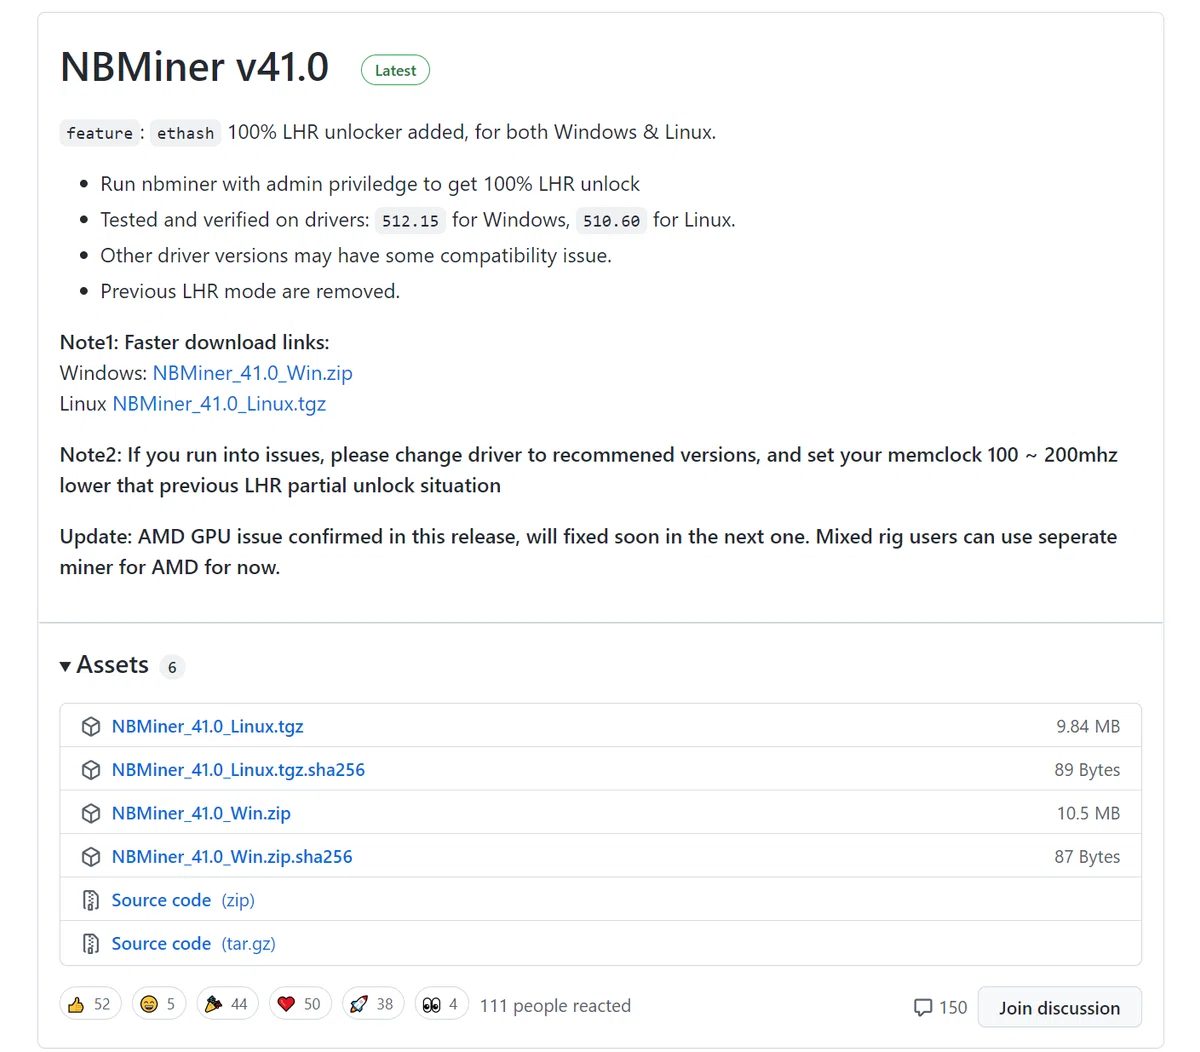React with the rocket emoji
This screenshot has width=1200, height=1052.
coord(373,1004)
